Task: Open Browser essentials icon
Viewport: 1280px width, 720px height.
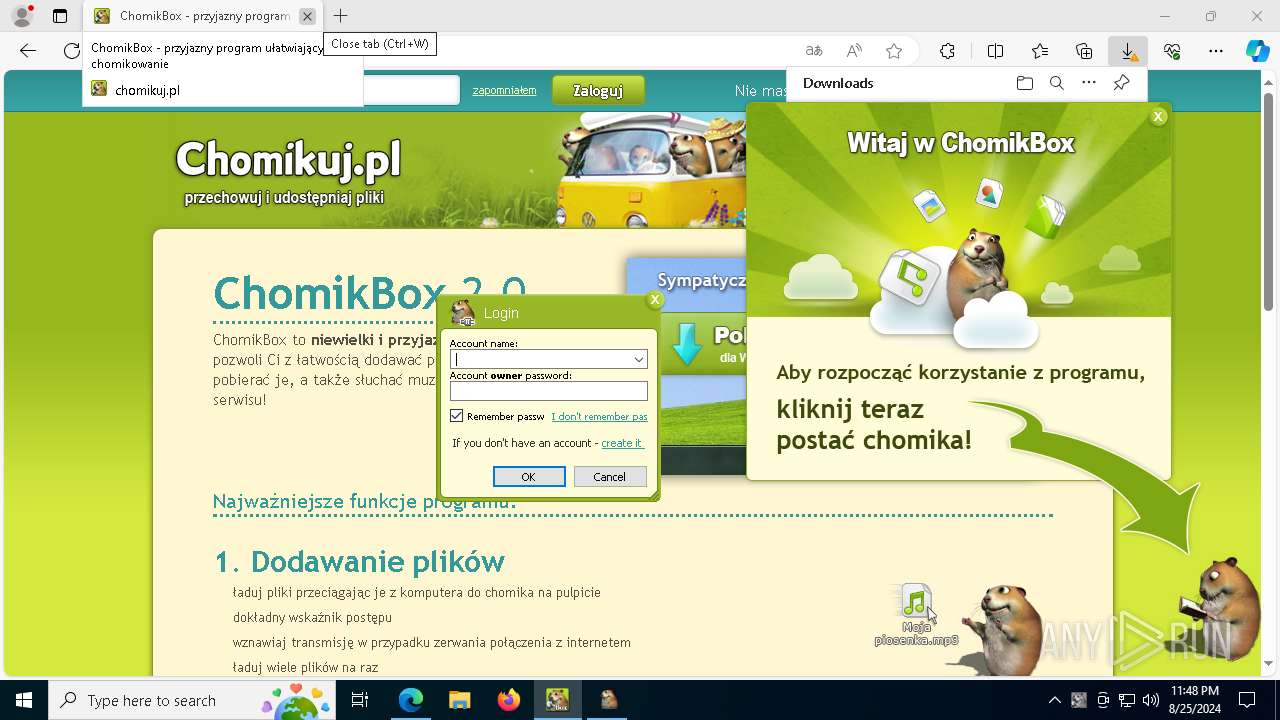Action: pos(1172,51)
